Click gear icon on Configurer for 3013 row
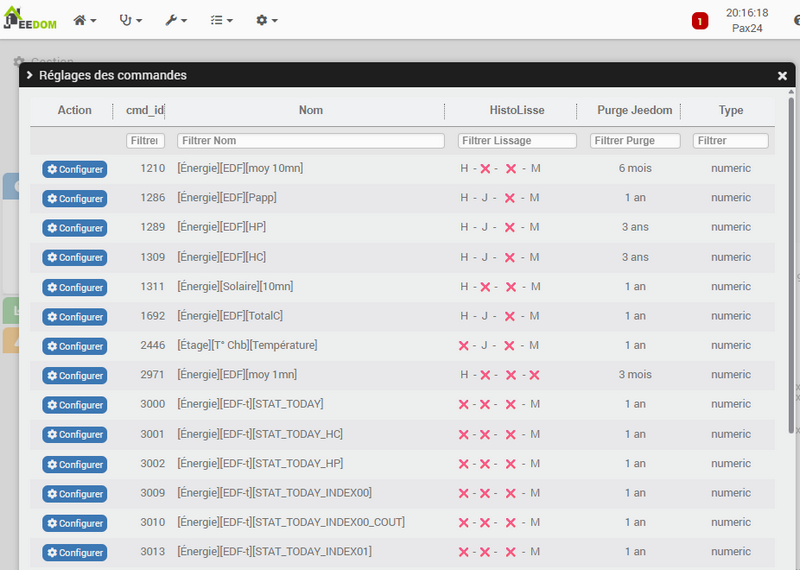 coord(52,553)
